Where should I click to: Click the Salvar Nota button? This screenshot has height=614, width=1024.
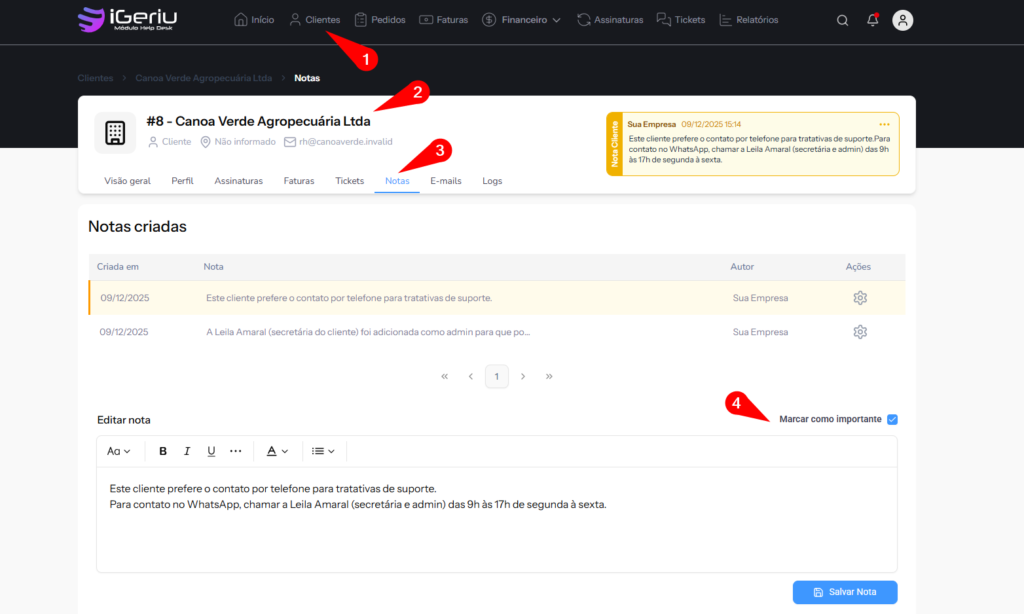(x=845, y=592)
